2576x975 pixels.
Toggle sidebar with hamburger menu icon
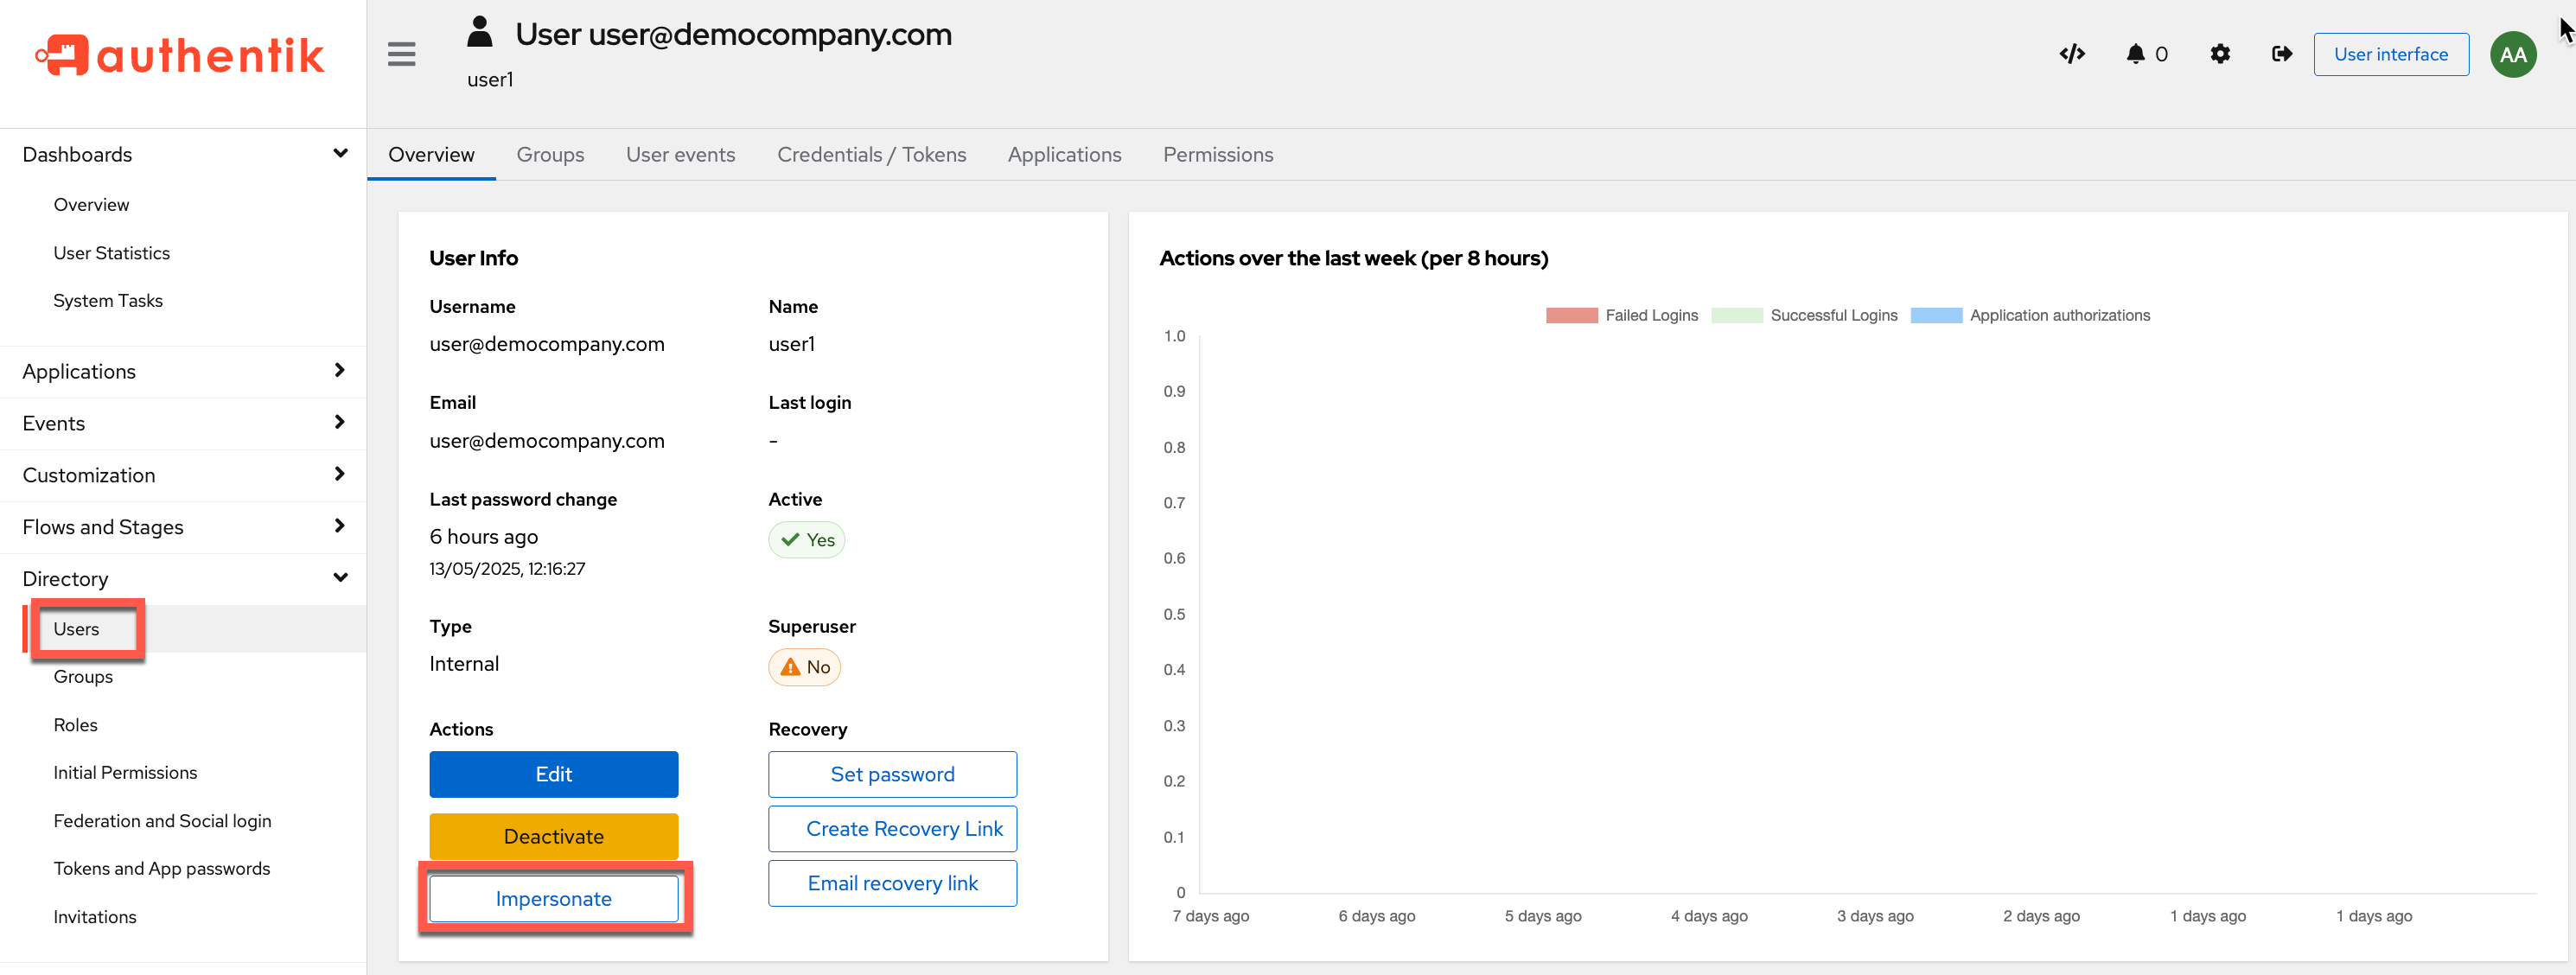point(401,54)
